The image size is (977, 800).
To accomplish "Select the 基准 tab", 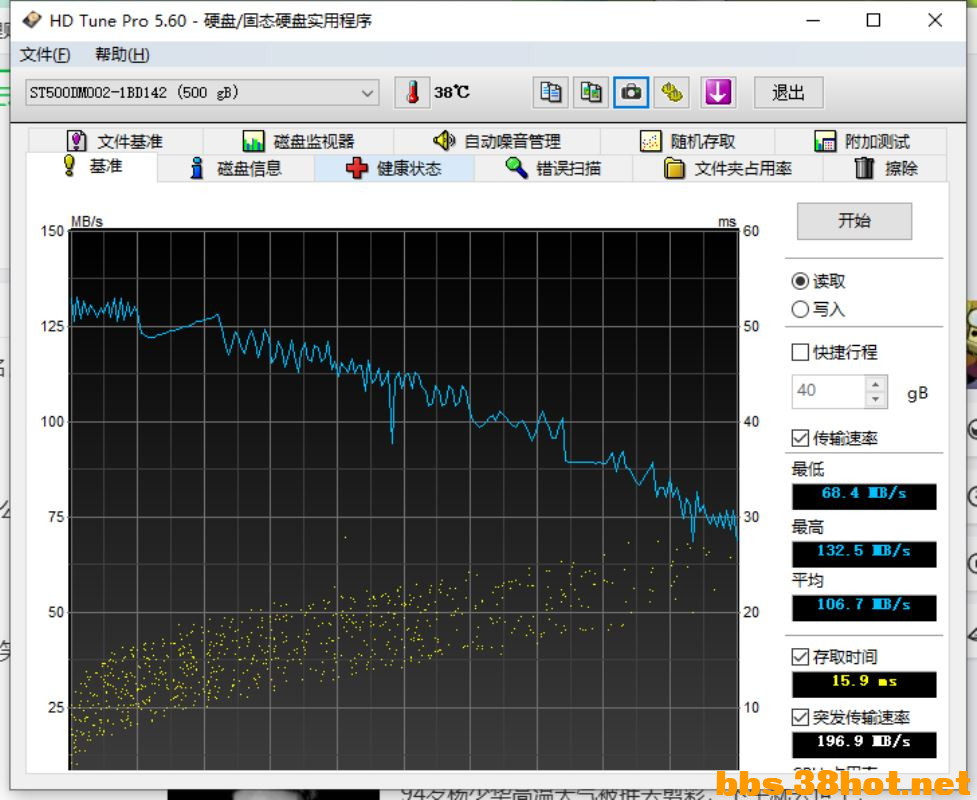I will pyautogui.click(x=92, y=167).
